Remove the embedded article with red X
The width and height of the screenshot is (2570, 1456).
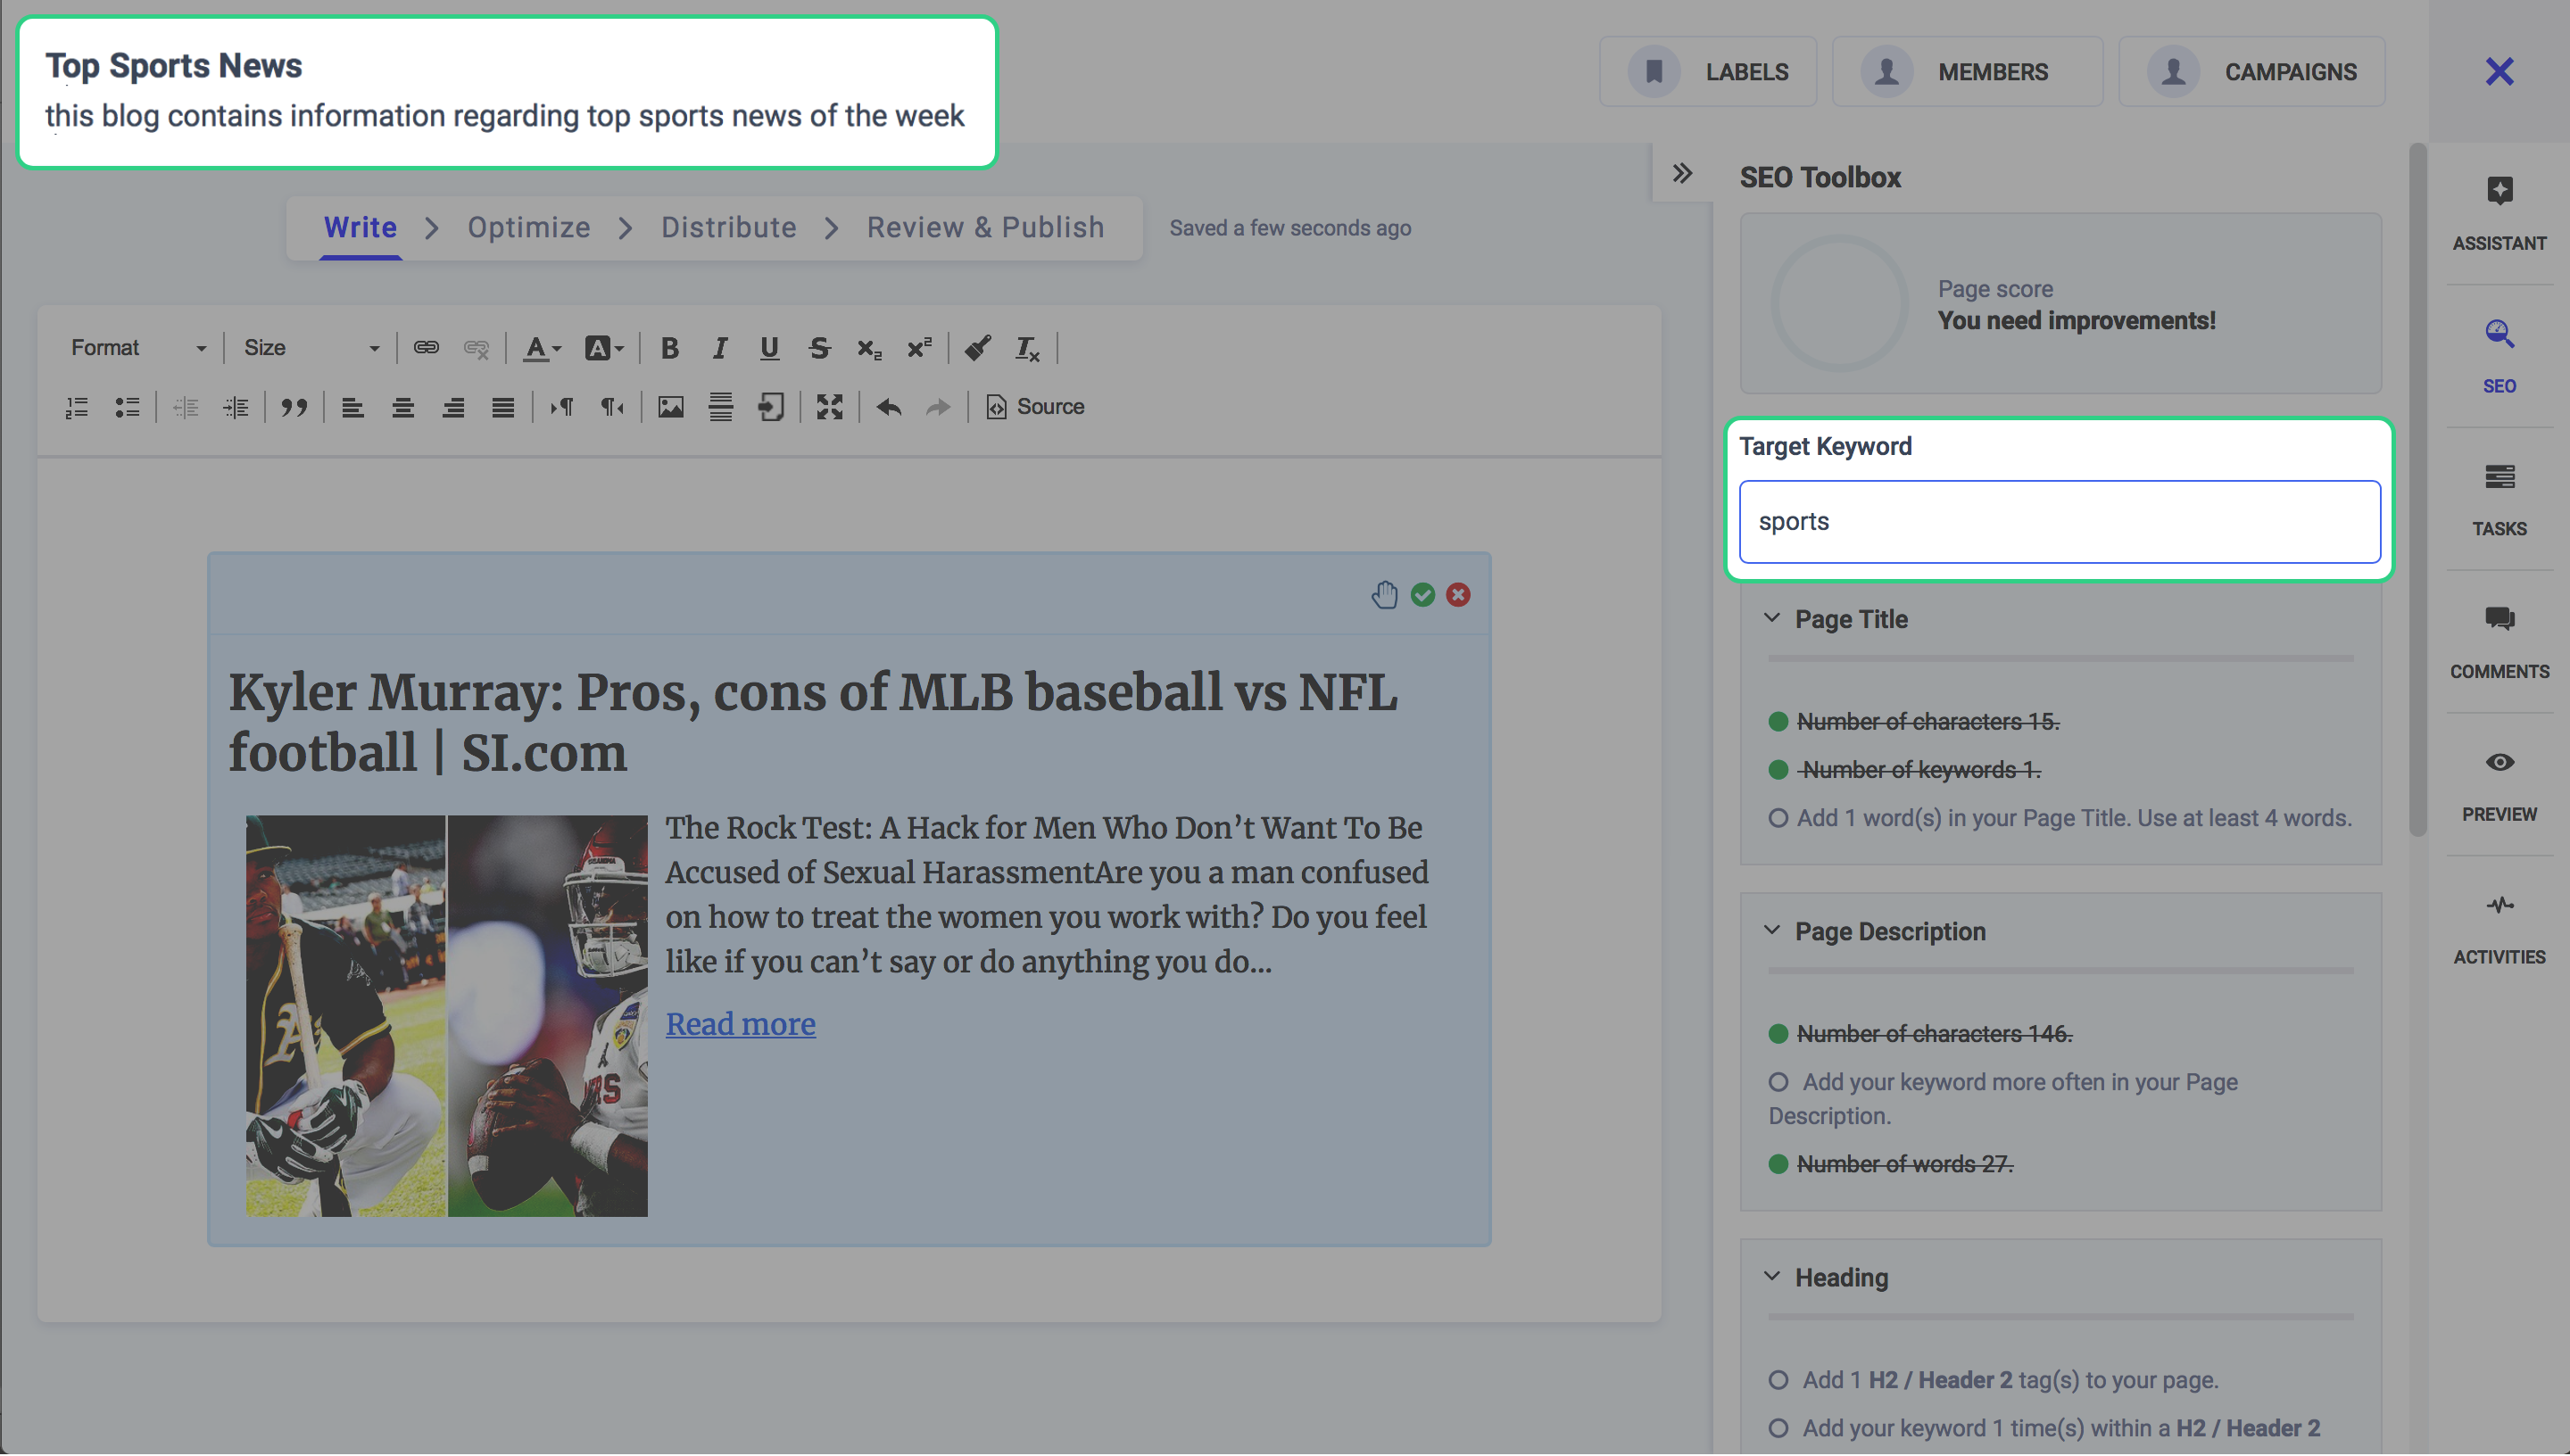[1459, 595]
